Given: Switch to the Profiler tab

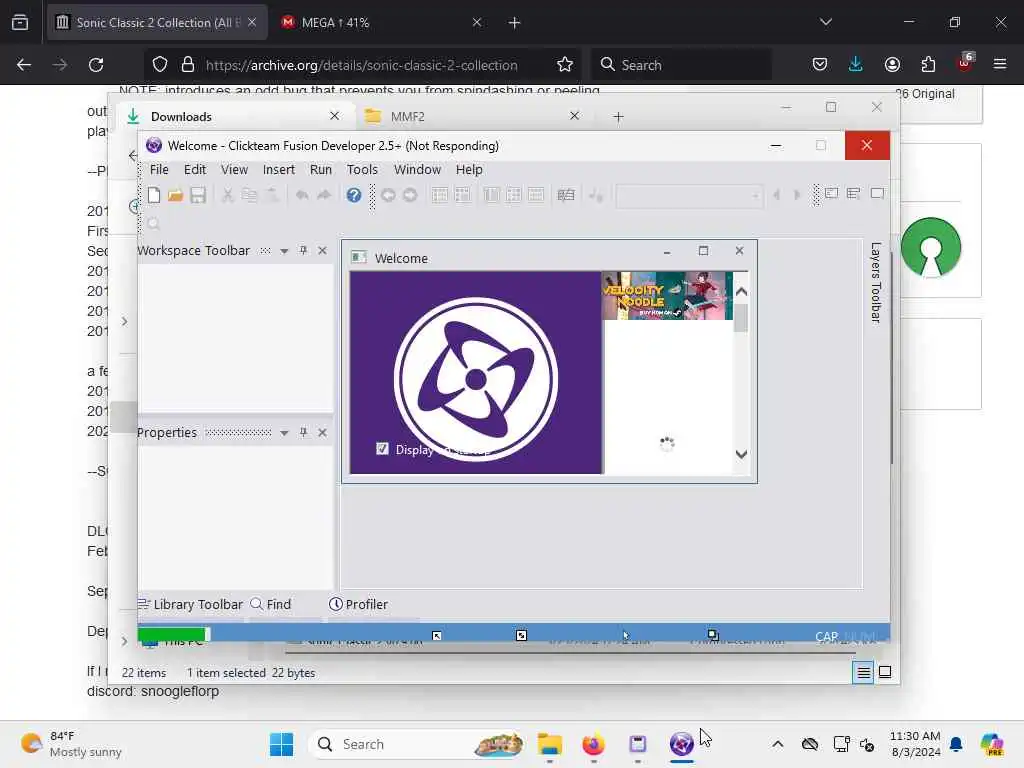Looking at the screenshot, I should click(358, 604).
